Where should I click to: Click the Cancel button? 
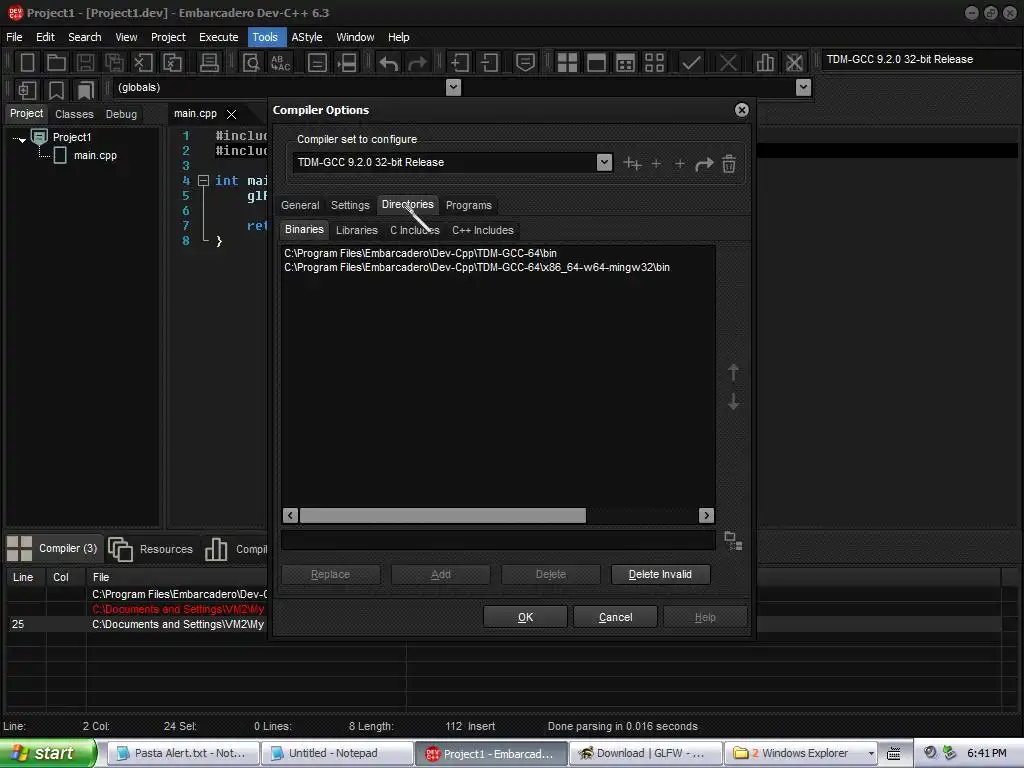[615, 617]
